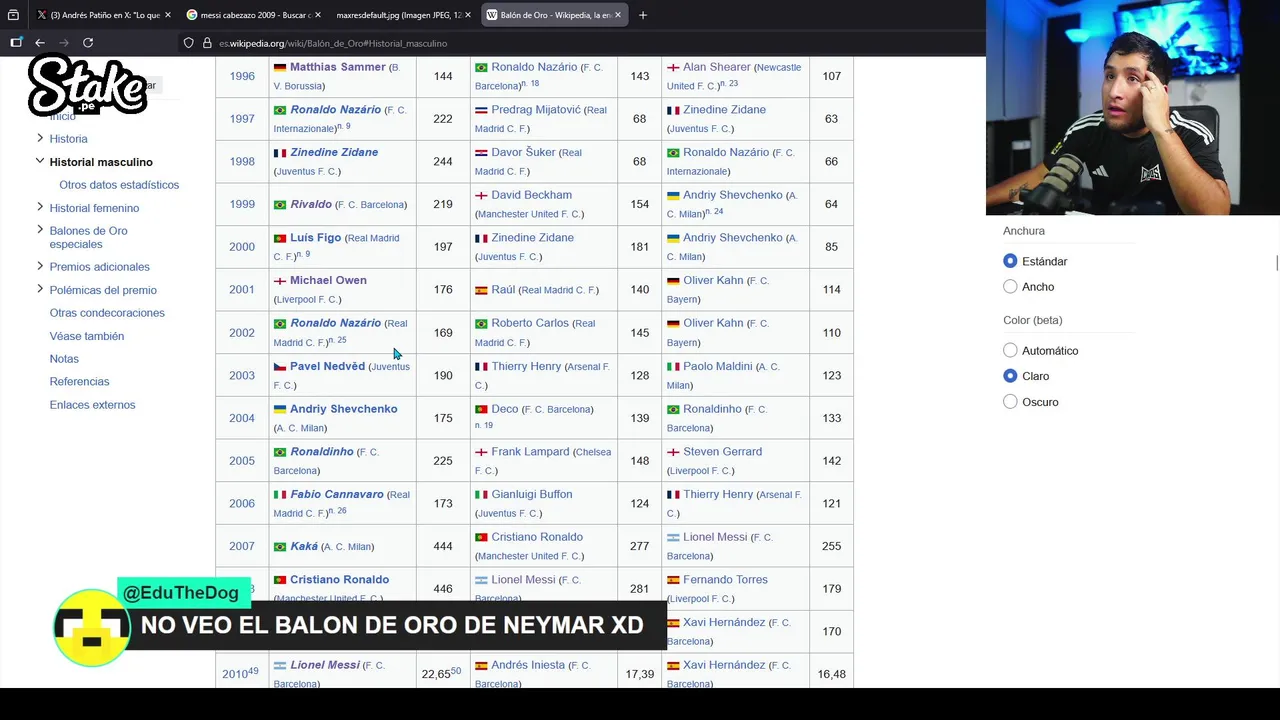Reload the page with refresh icon
Image resolution: width=1280 pixels, height=720 pixels.
point(88,43)
